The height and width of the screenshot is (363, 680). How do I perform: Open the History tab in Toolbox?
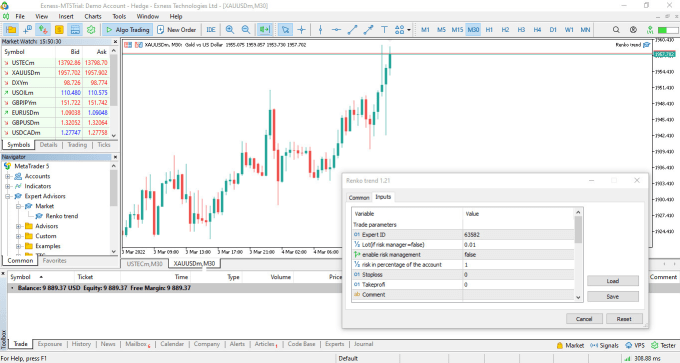pos(81,344)
